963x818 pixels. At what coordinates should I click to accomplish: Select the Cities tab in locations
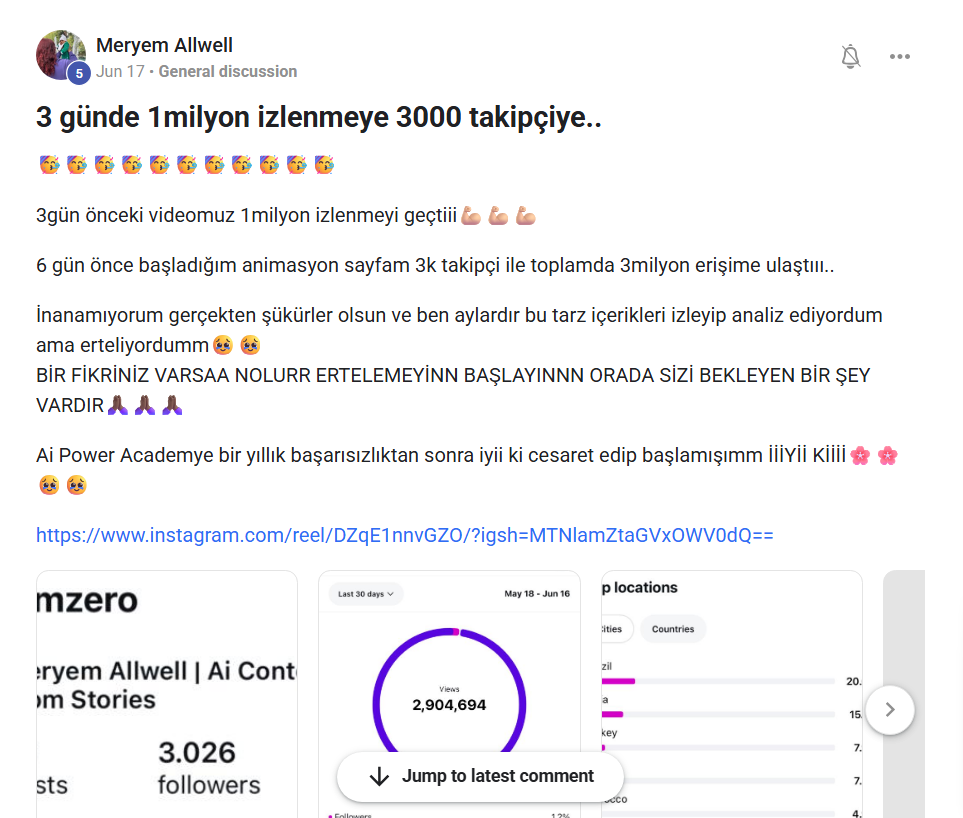click(615, 629)
